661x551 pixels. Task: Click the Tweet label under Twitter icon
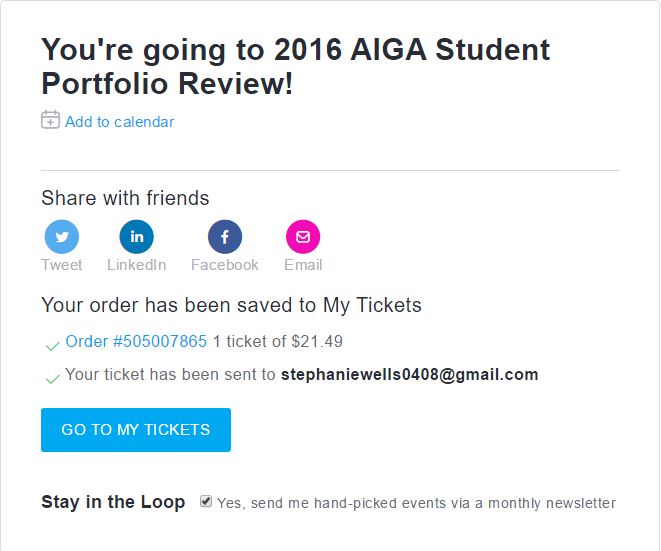coord(62,265)
